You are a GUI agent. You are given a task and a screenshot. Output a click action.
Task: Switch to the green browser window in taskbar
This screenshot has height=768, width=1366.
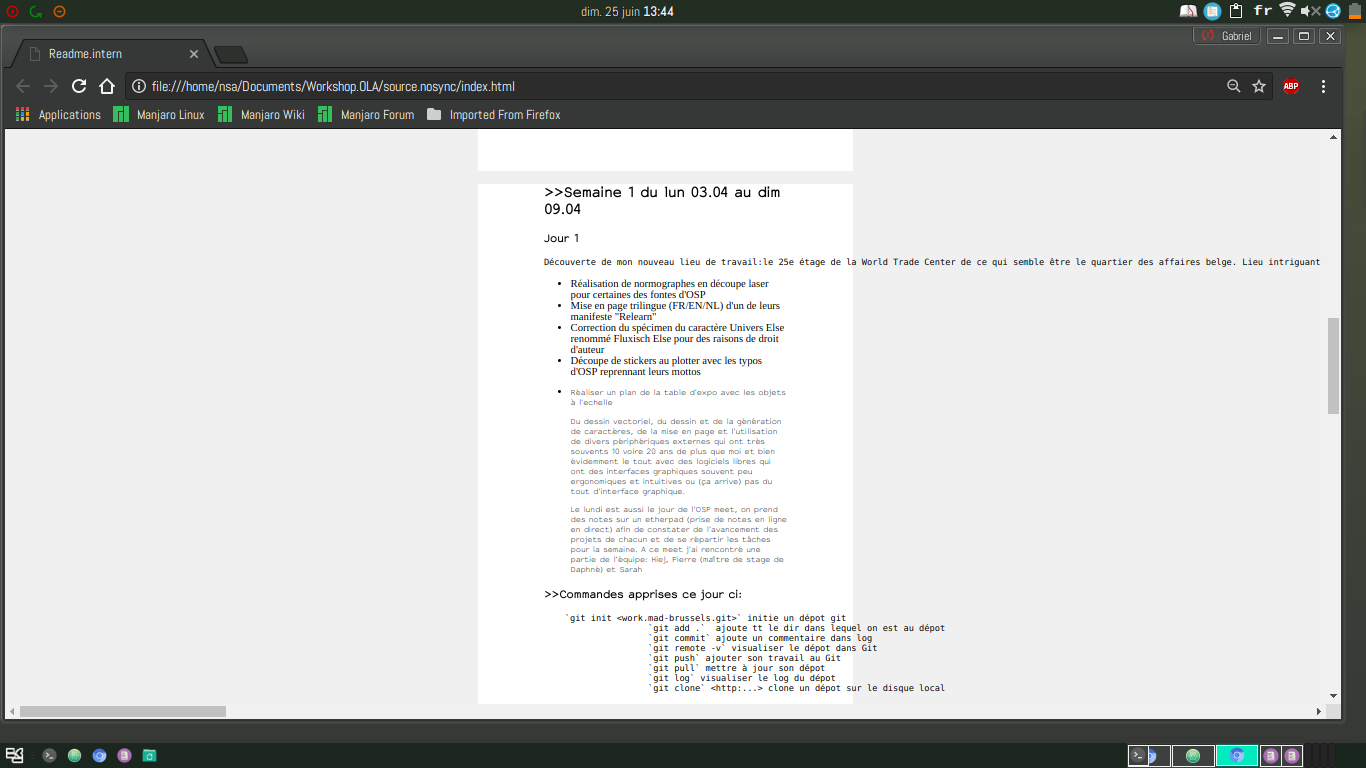coord(1193,755)
